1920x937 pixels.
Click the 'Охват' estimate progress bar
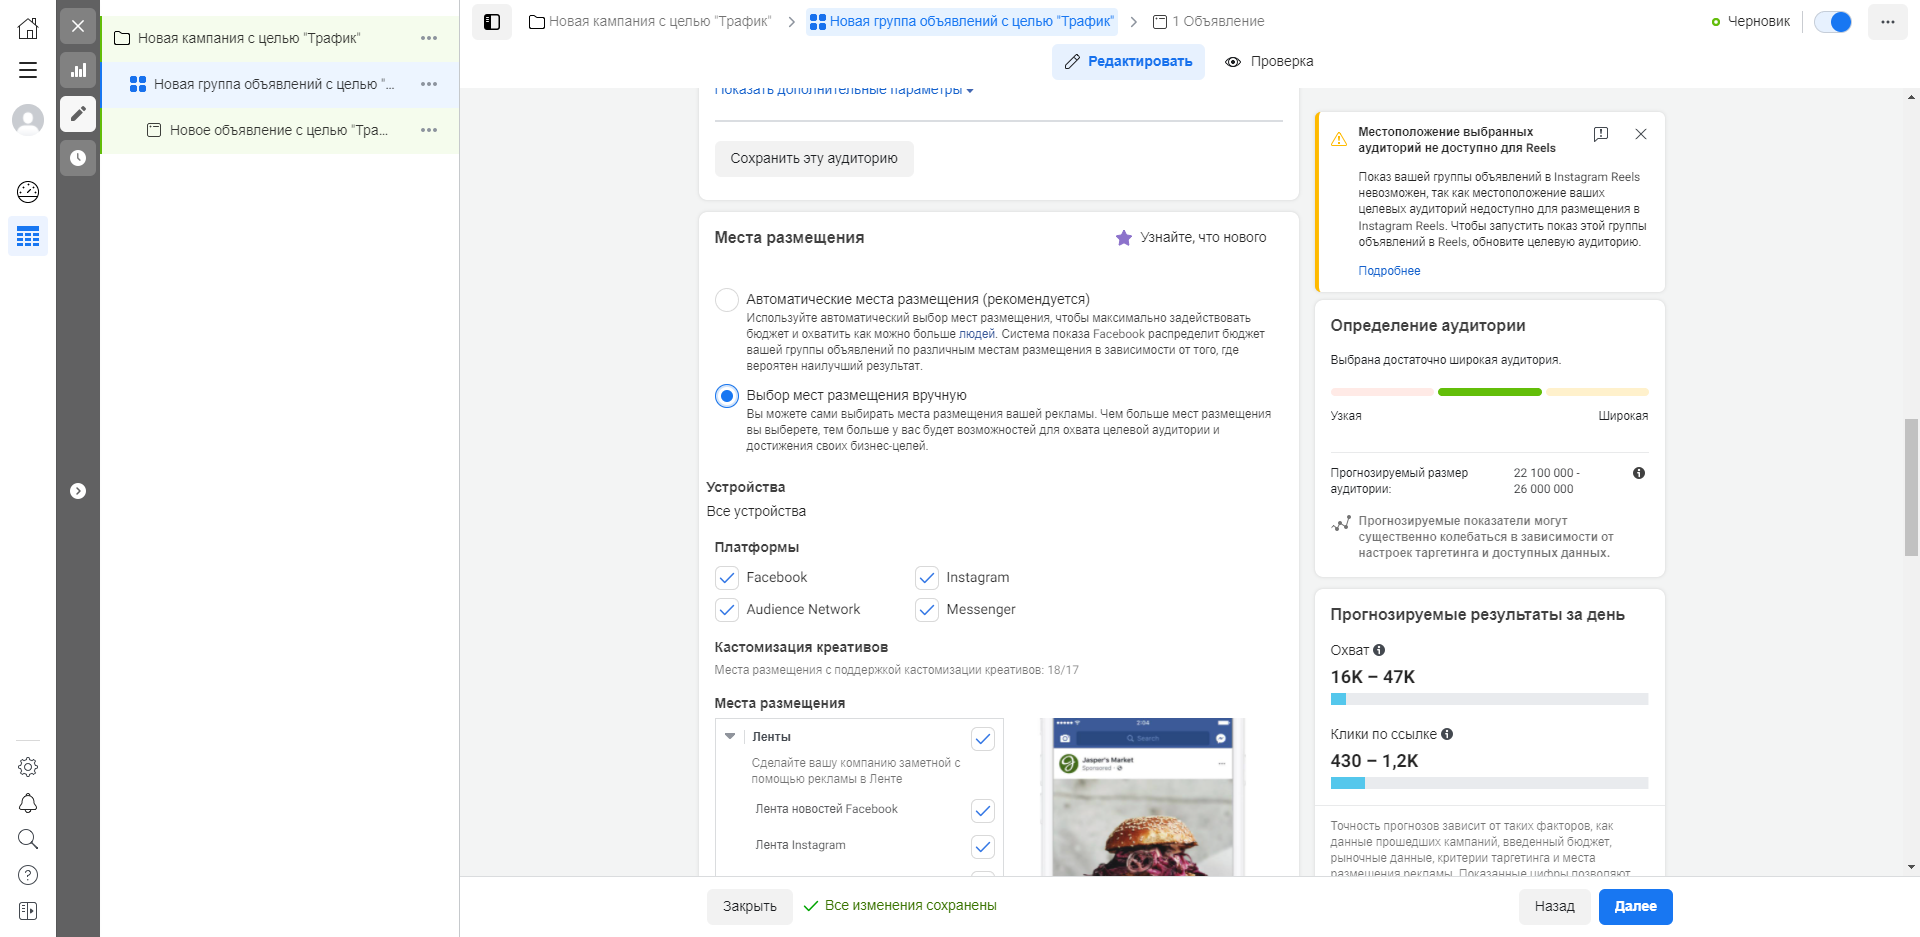pyautogui.click(x=1489, y=699)
